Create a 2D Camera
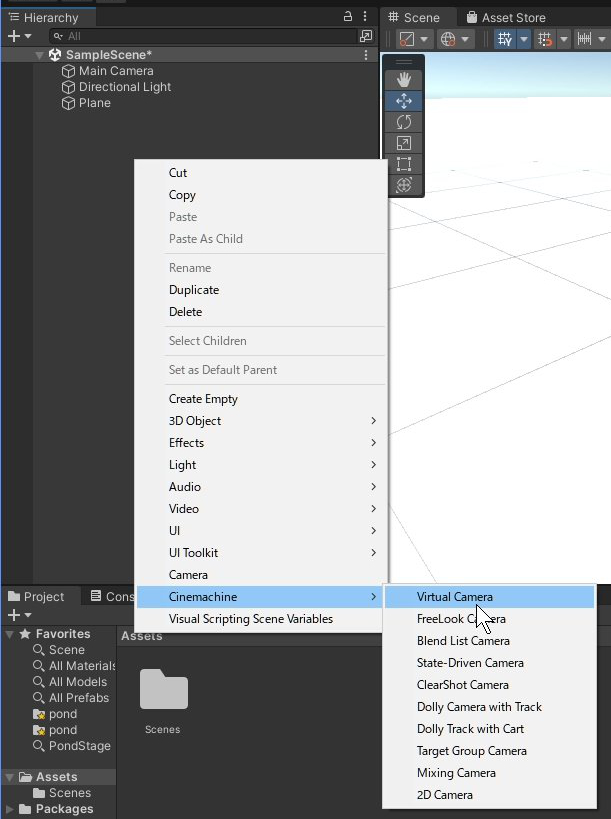Screen dimensions: 611x819 (489, 794)
